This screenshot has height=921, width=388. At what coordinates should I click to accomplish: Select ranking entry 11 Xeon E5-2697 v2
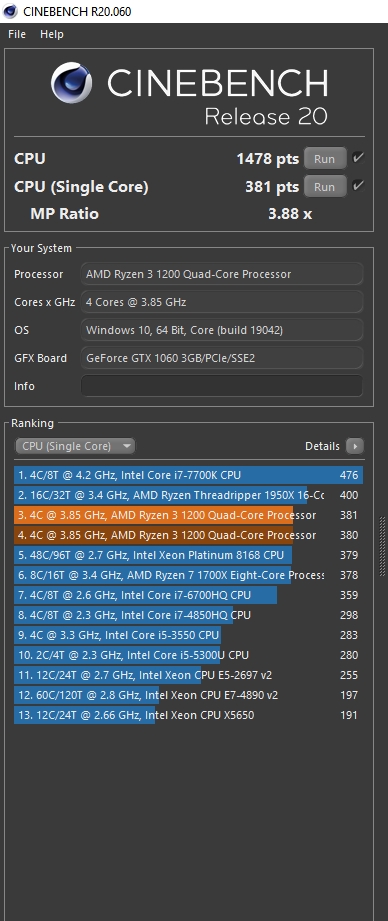[x=188, y=675]
